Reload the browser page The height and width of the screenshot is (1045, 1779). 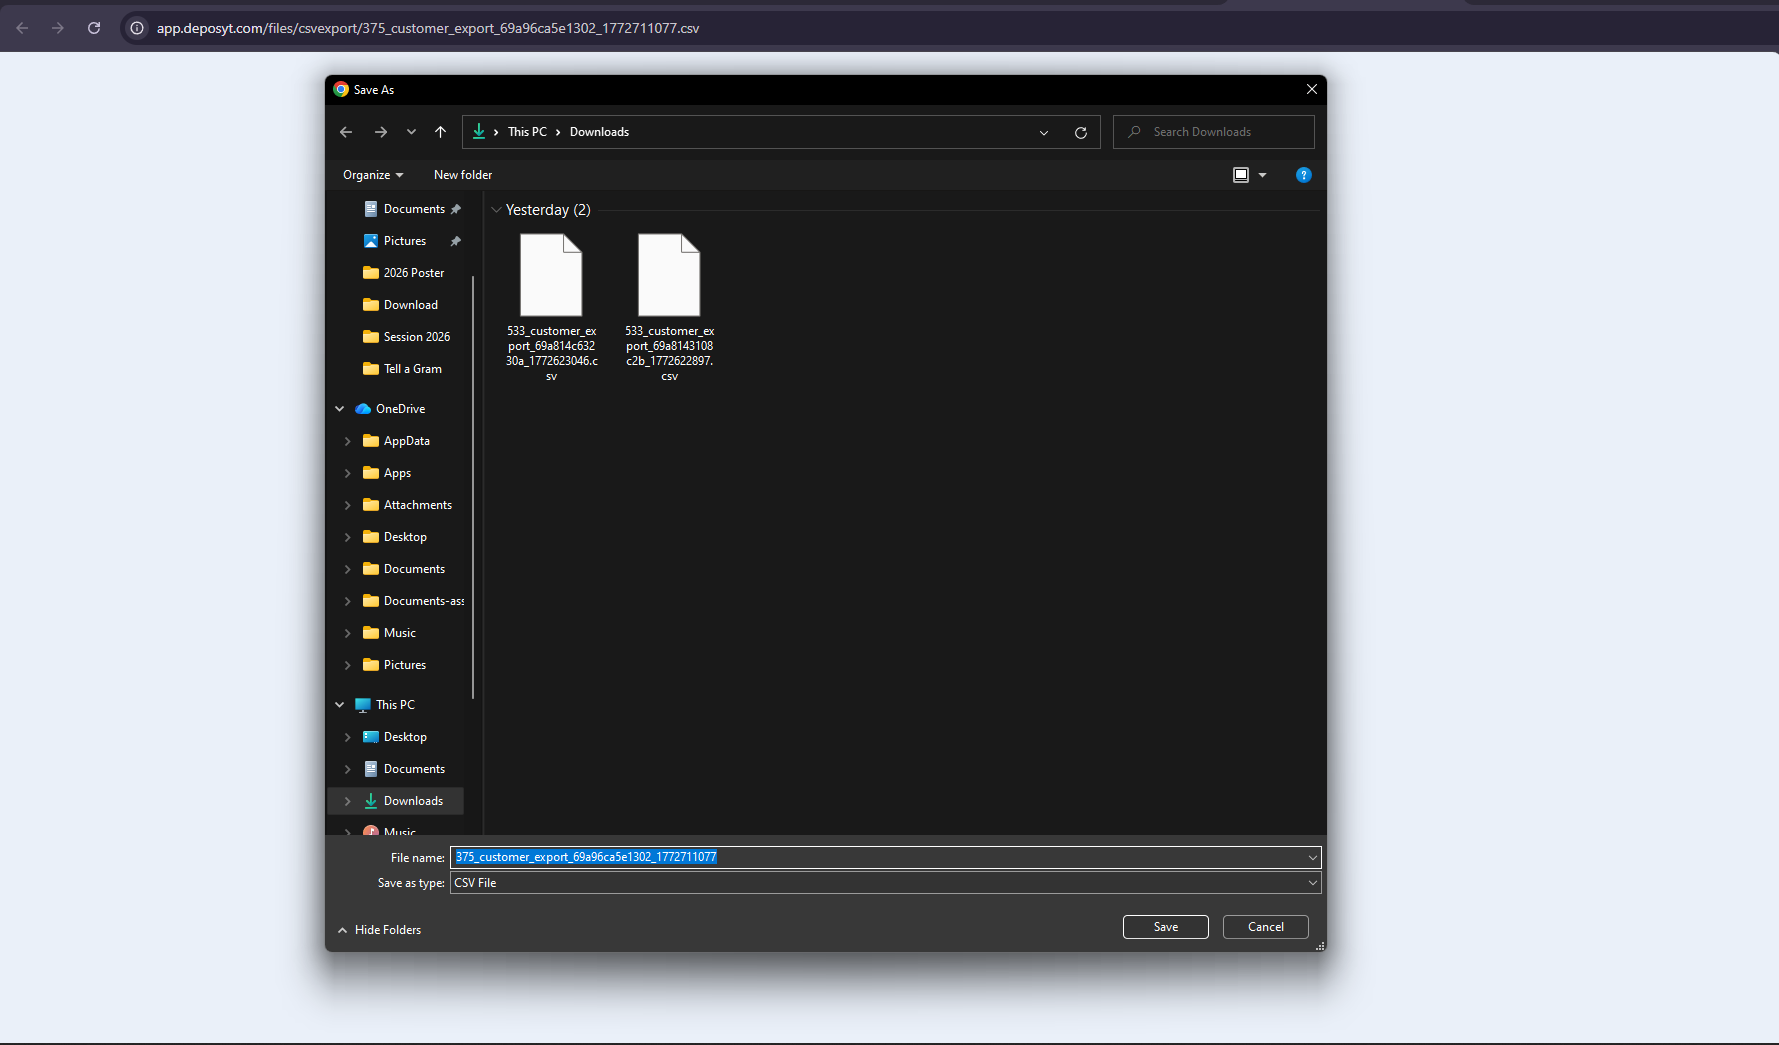click(x=94, y=28)
